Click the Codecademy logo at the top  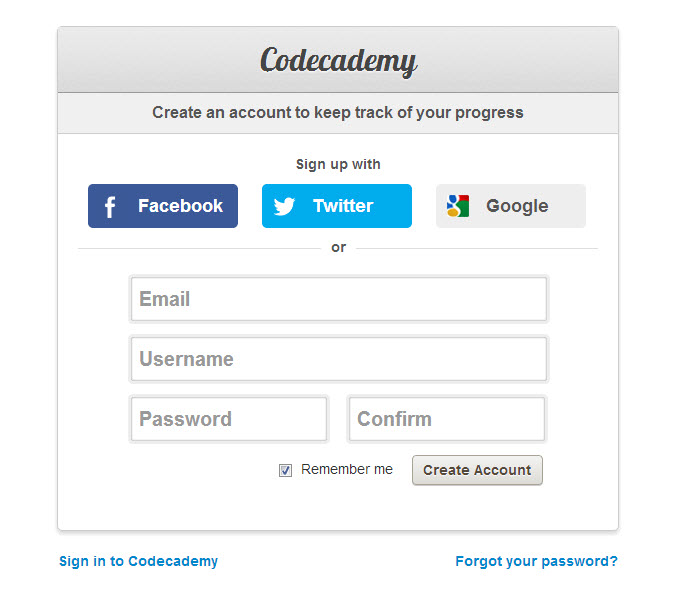338,60
